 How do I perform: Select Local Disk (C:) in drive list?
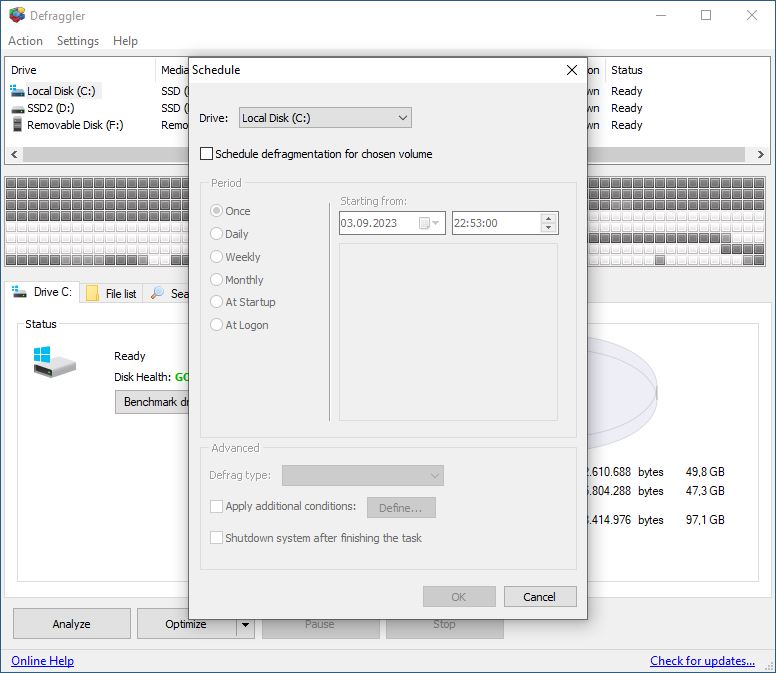click(61, 91)
